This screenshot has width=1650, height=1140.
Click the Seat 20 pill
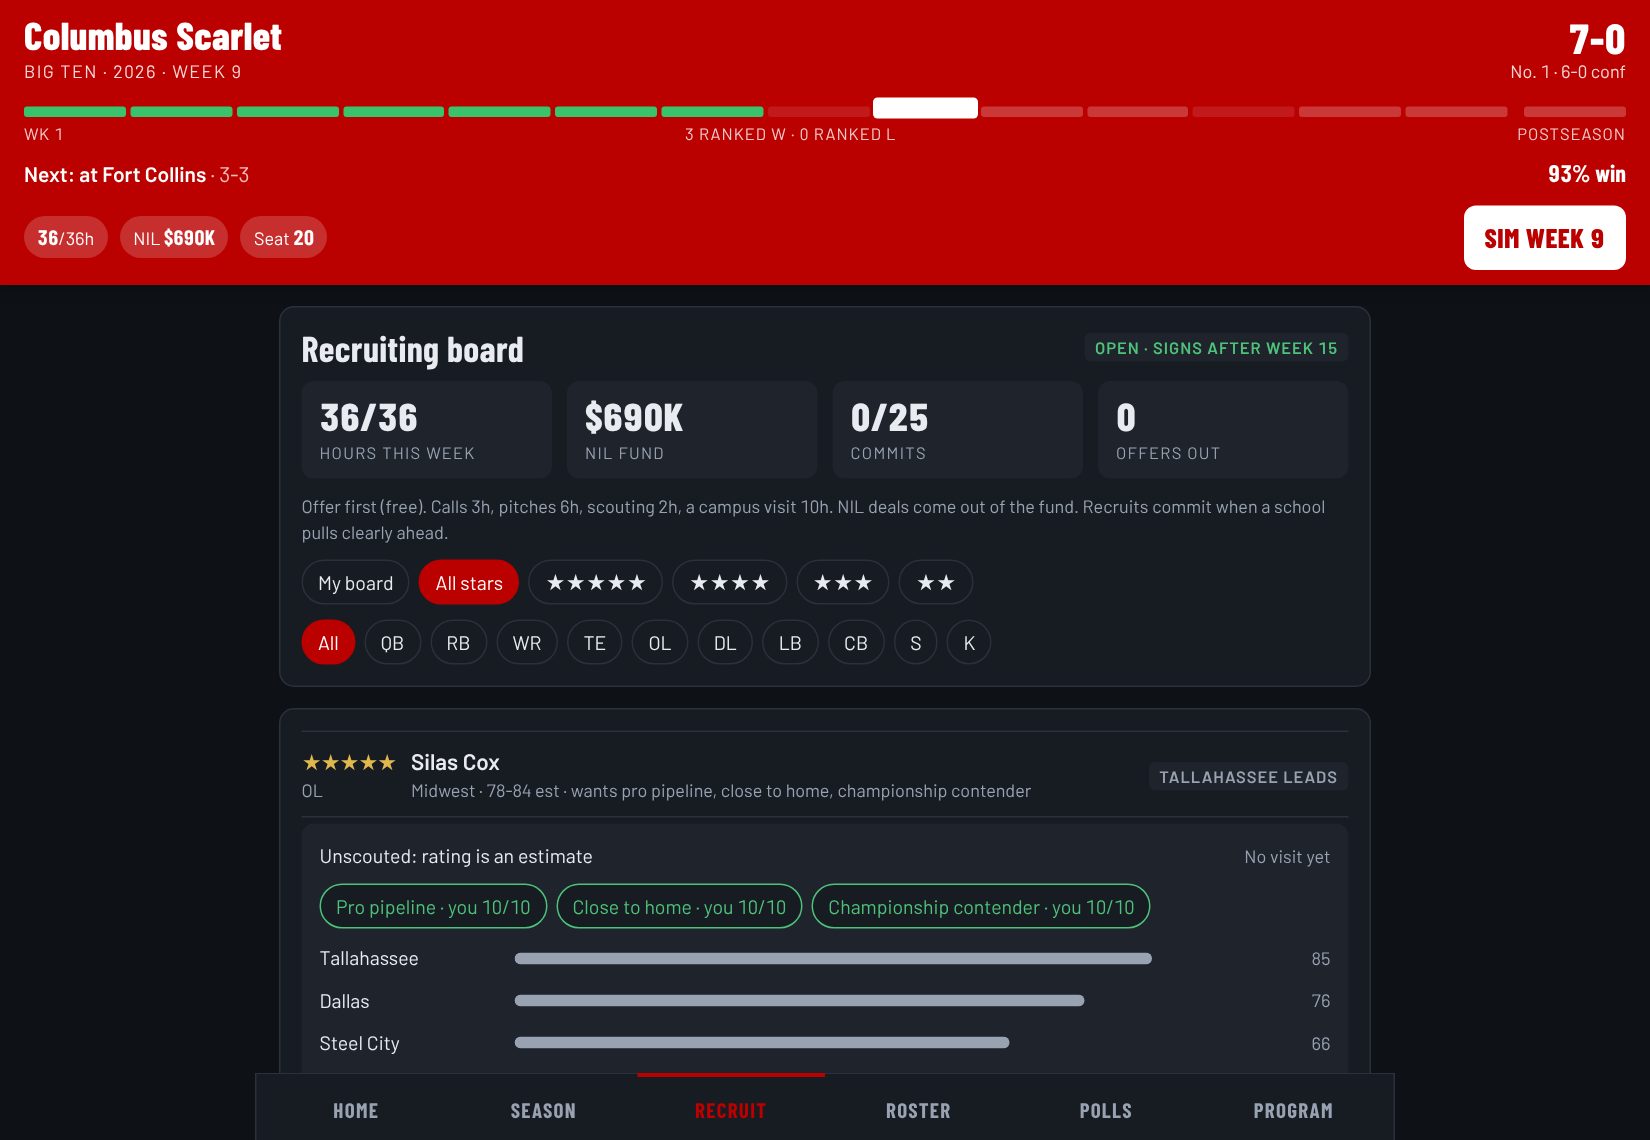pos(283,238)
